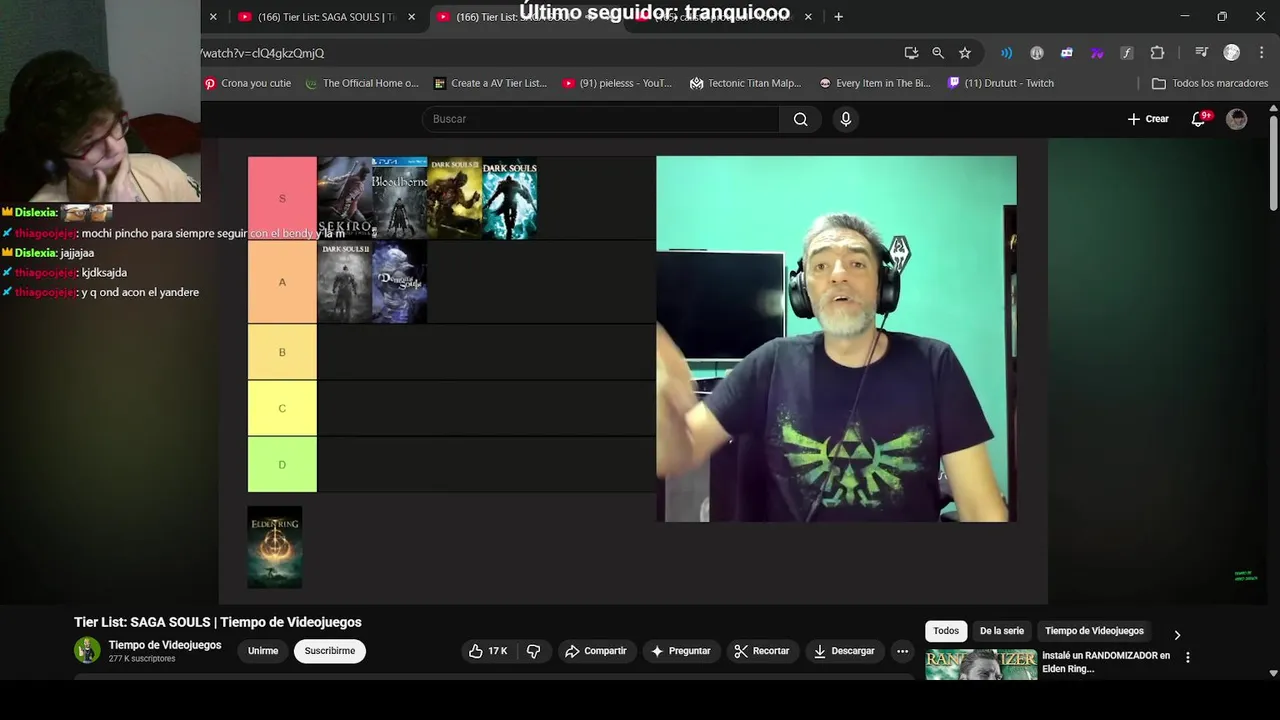Click the Elden Ring cover in the video
Viewport: 1280px width, 720px height.
(275, 547)
